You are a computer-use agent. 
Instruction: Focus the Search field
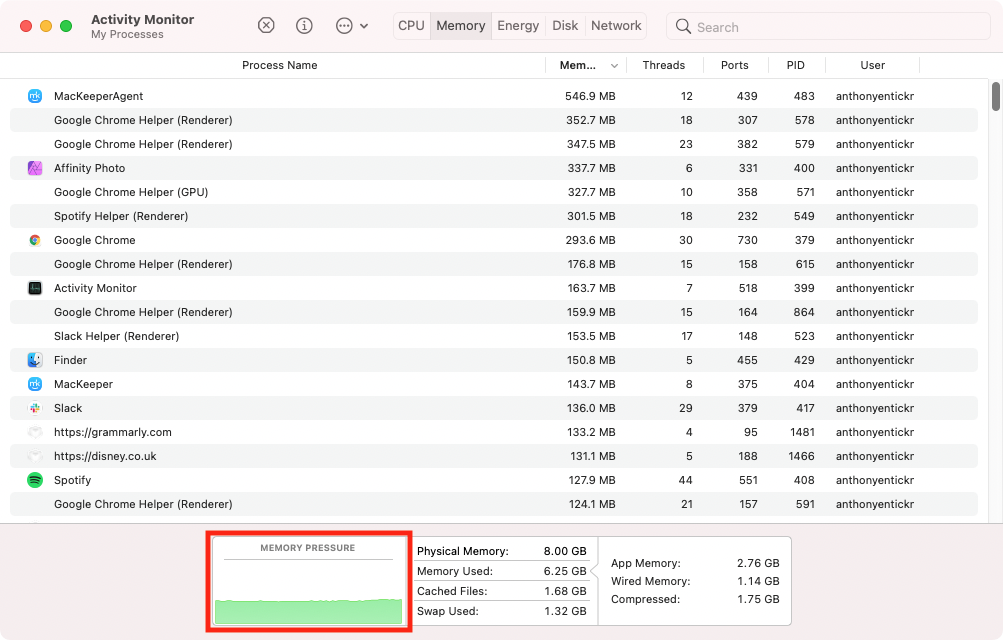pyautogui.click(x=828, y=26)
